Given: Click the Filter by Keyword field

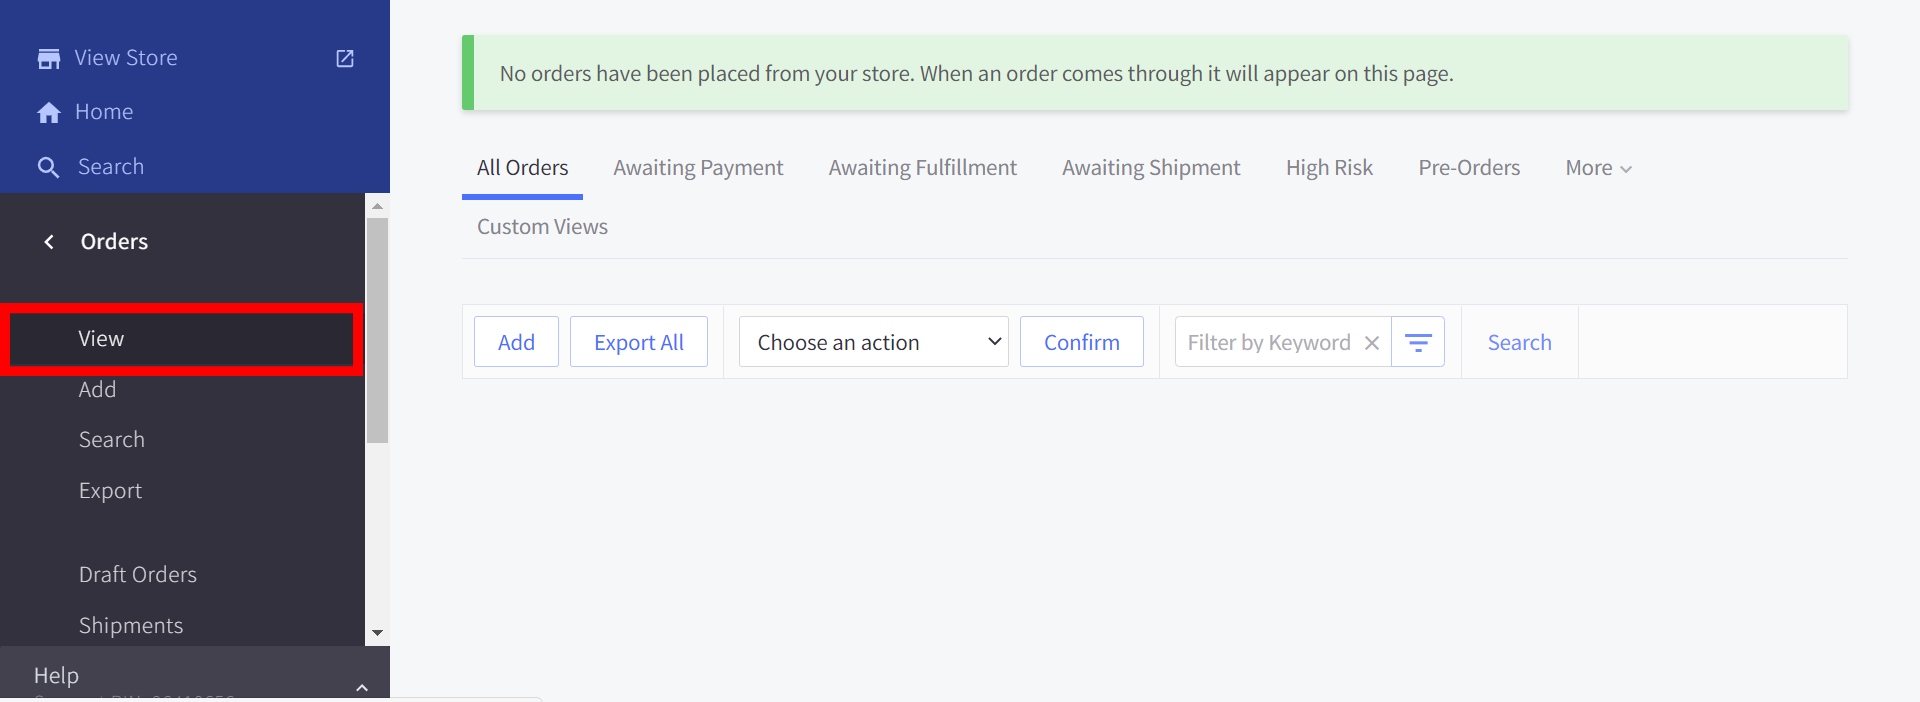Looking at the screenshot, I should (x=1268, y=343).
